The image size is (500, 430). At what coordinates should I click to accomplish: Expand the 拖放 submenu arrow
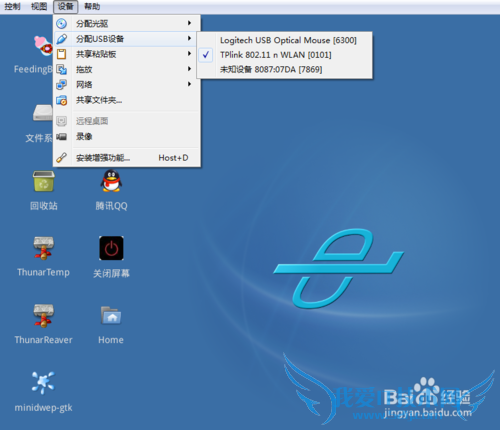[189, 69]
